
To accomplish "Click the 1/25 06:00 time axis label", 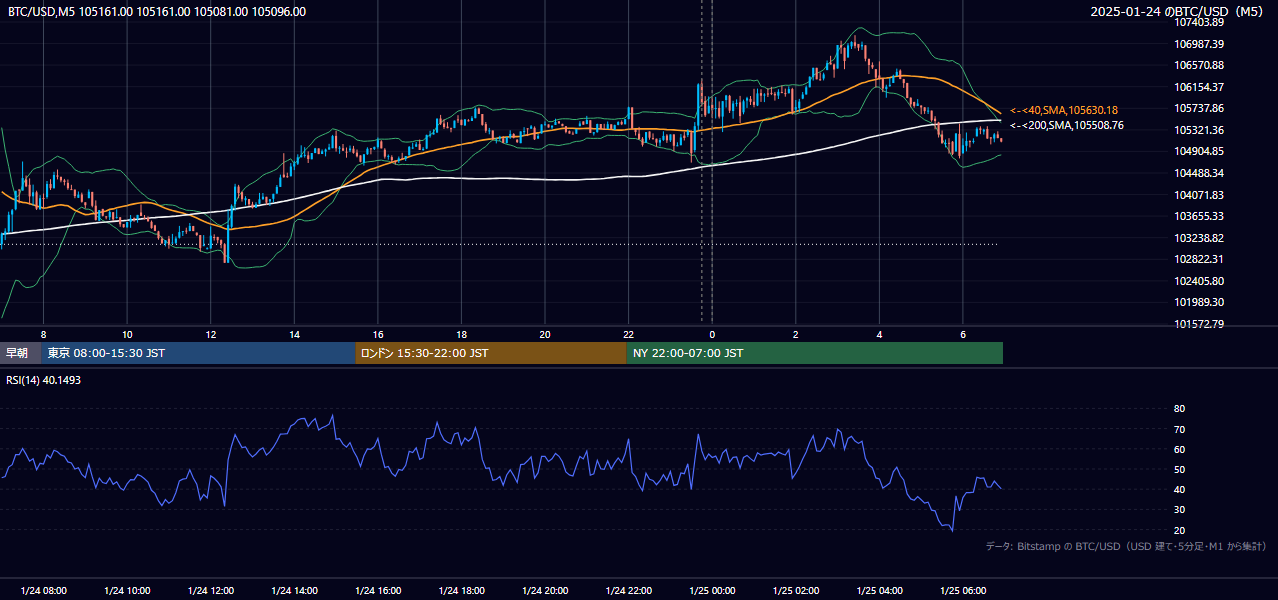I will pos(963,591).
